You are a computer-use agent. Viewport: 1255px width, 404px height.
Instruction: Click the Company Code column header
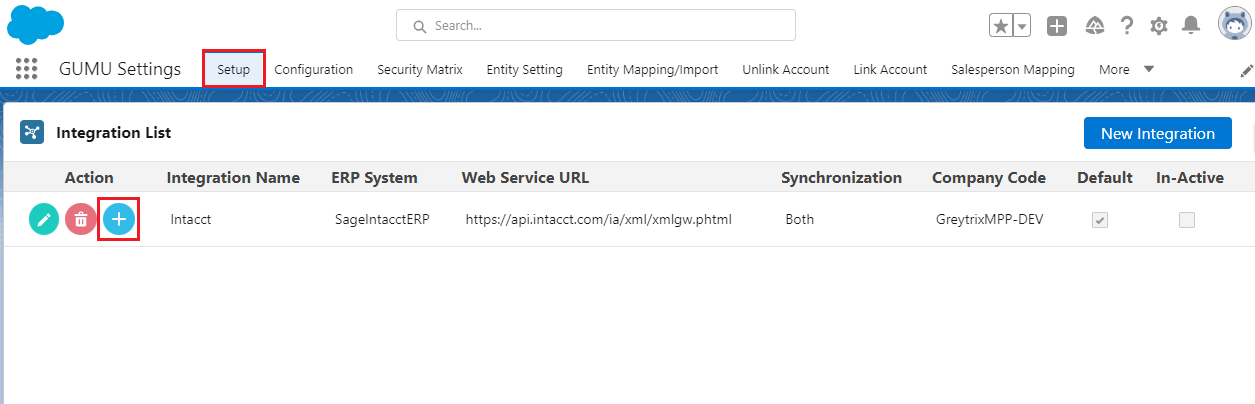tap(989, 178)
